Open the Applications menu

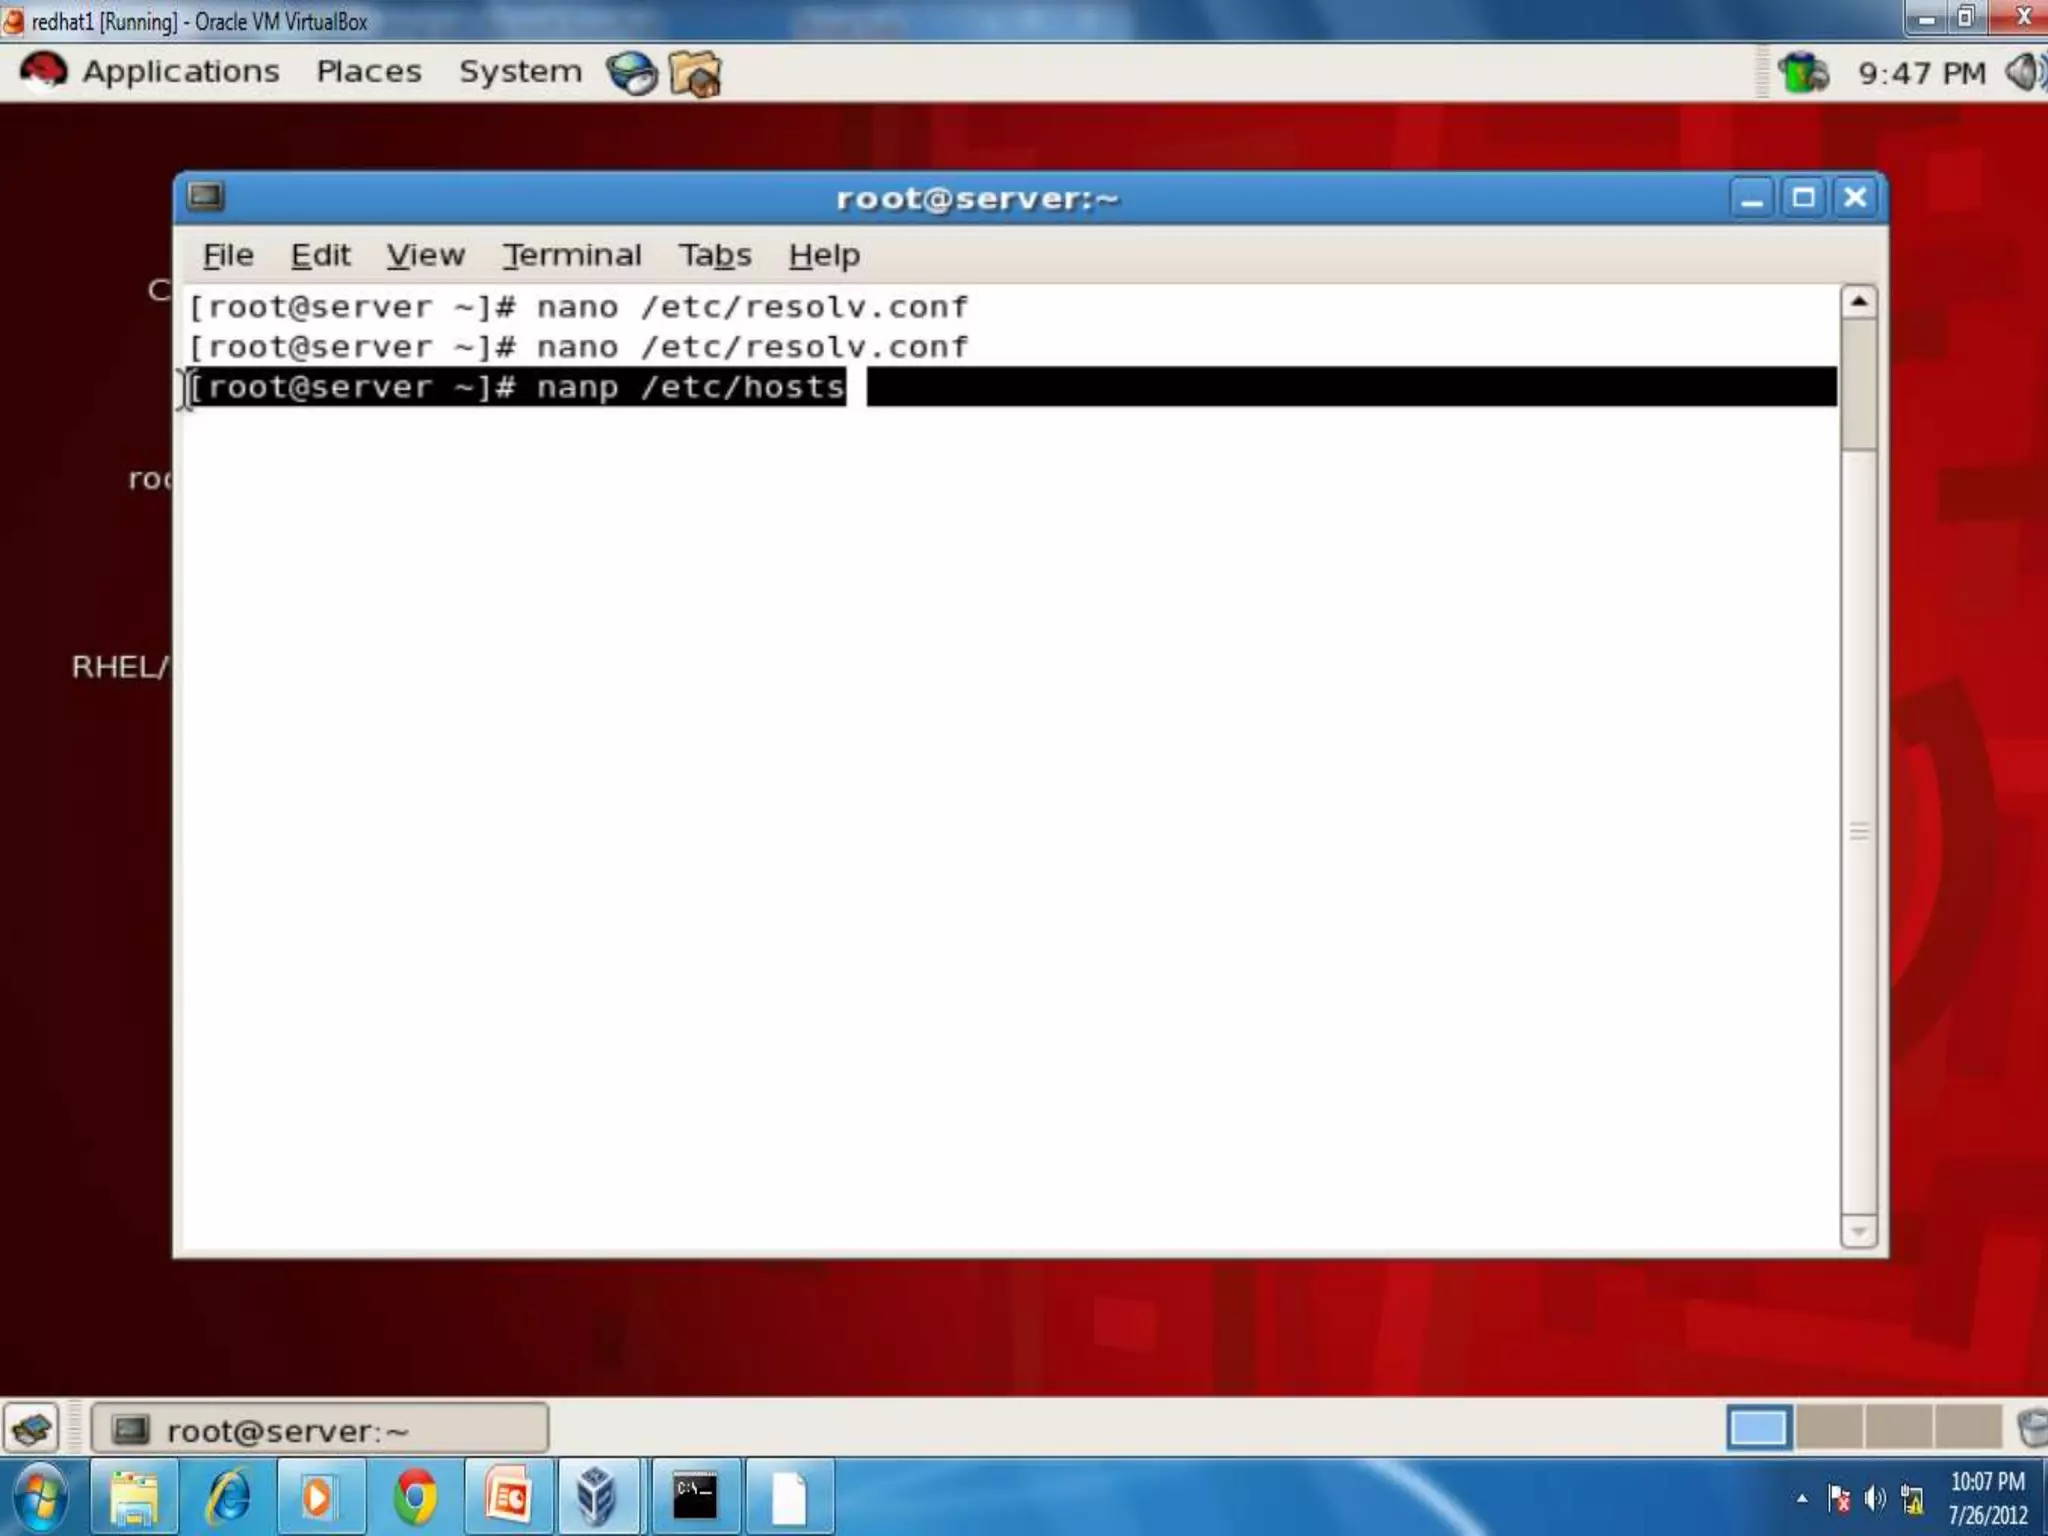(x=180, y=72)
